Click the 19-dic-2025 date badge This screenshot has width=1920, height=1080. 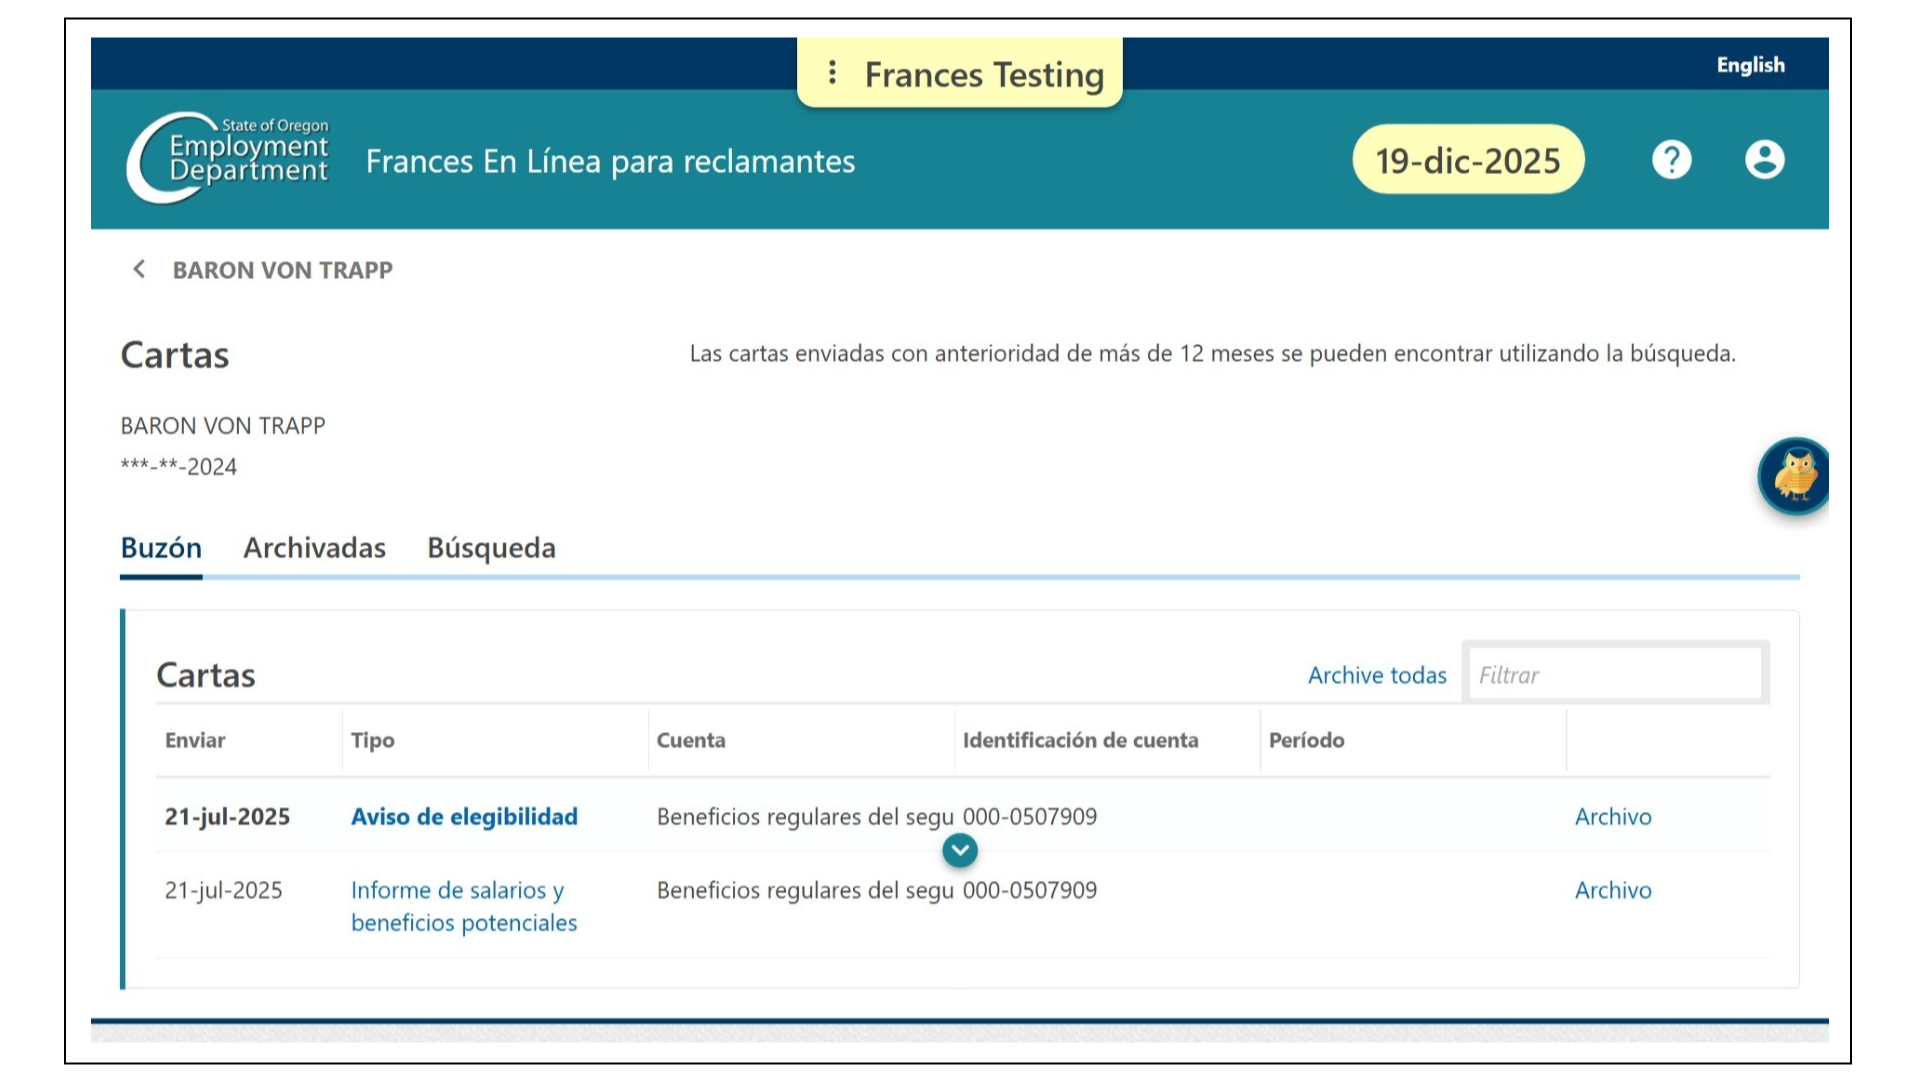(1467, 160)
